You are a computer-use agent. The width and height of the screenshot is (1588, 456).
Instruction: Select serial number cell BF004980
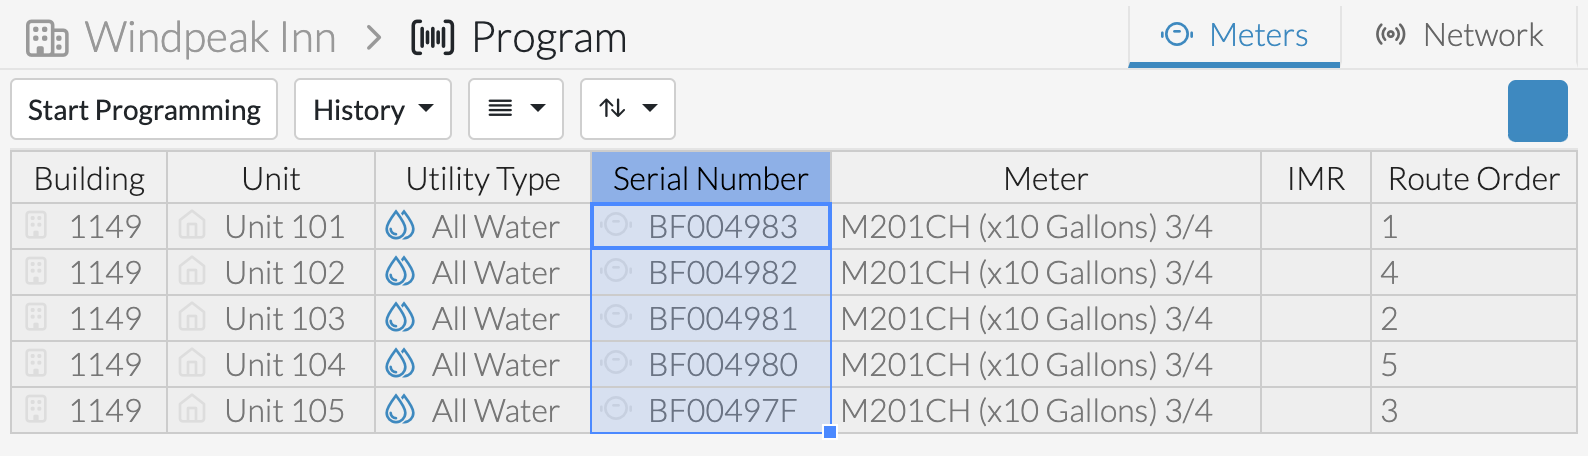711,364
